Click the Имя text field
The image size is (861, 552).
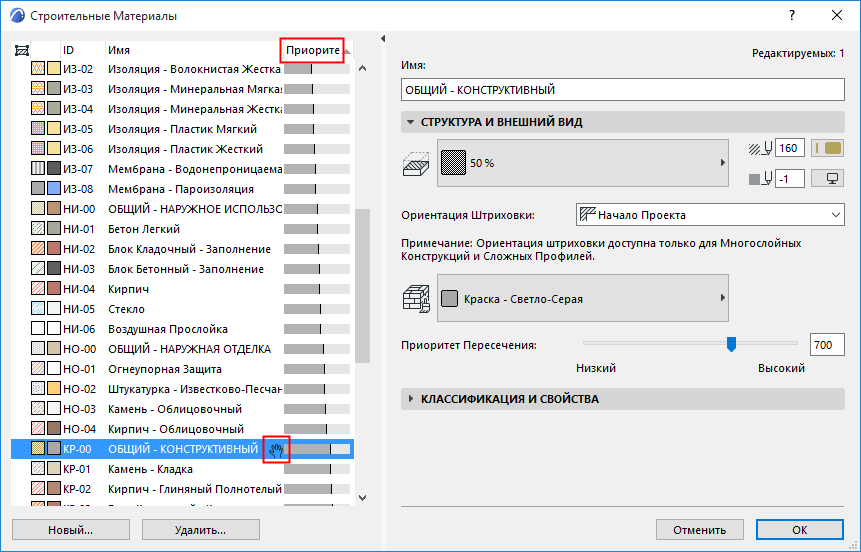click(x=623, y=90)
